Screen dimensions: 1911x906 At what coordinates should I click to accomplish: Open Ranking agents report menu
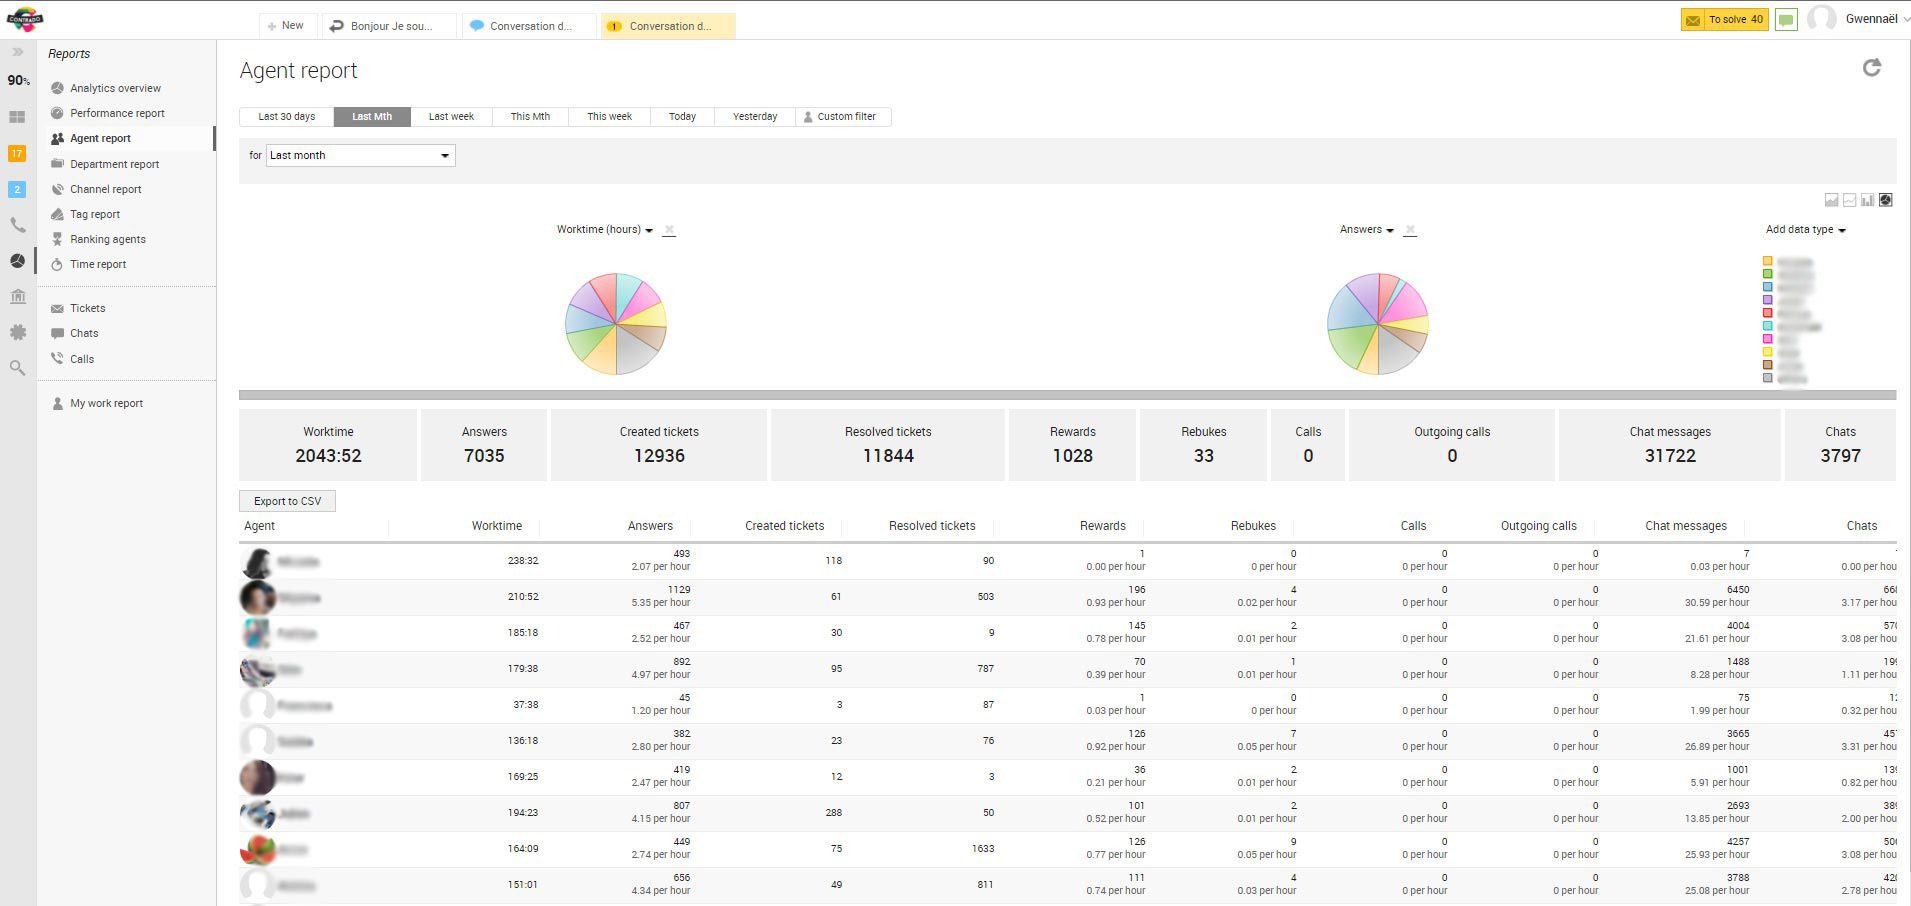(107, 239)
